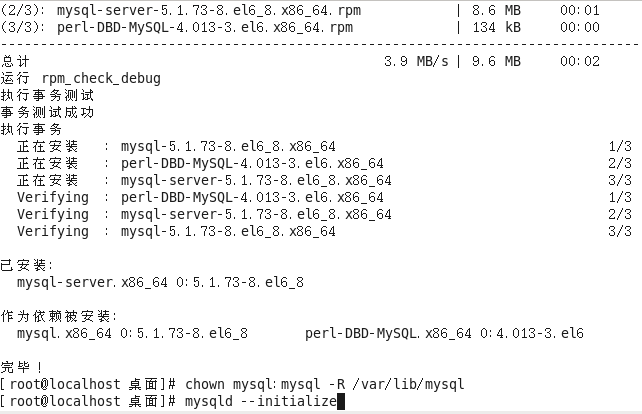The width and height of the screenshot is (642, 414).
Task: Click the 事务测试成功 output line
Action: coord(47,112)
